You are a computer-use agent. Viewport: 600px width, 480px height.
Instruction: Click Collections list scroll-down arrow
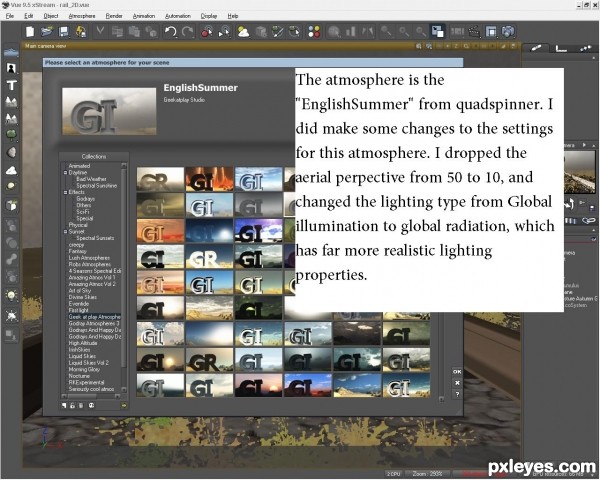tap(124, 390)
